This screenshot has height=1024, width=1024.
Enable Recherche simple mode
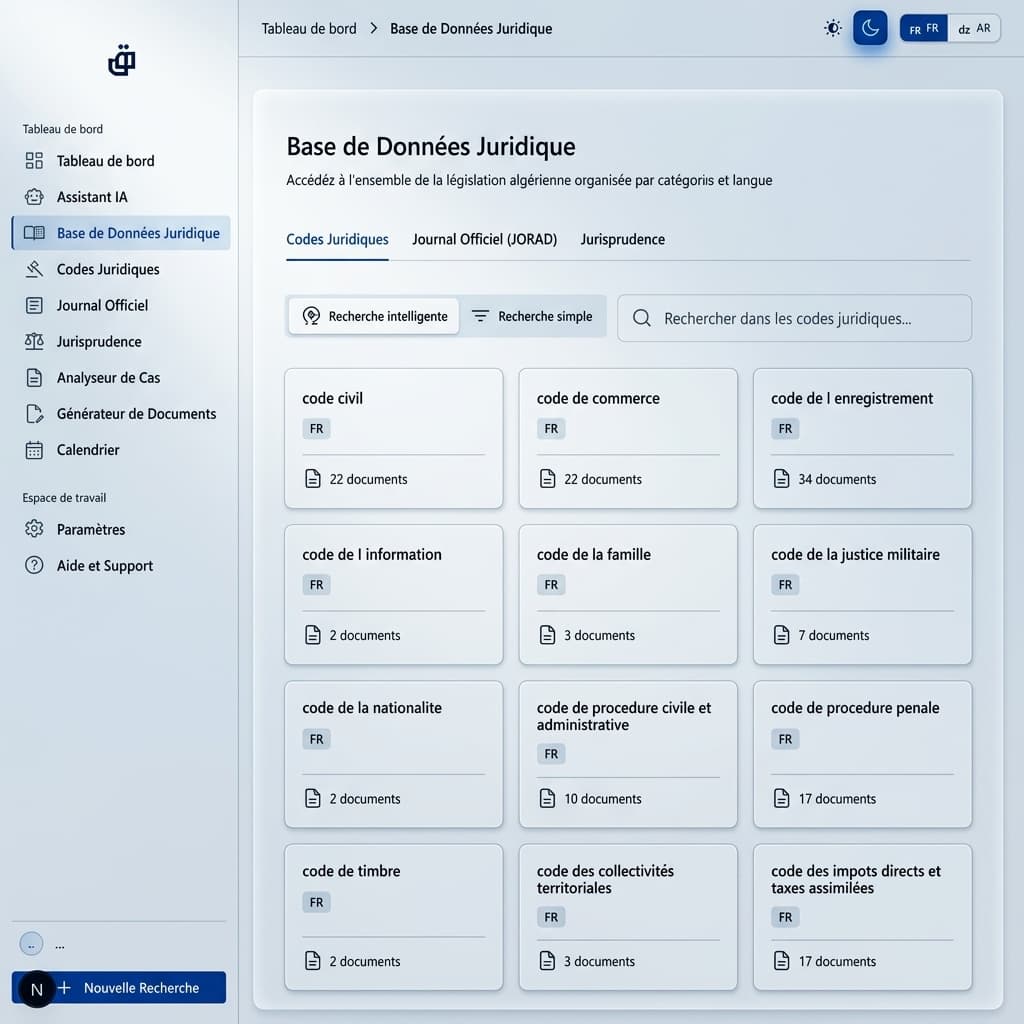point(532,316)
